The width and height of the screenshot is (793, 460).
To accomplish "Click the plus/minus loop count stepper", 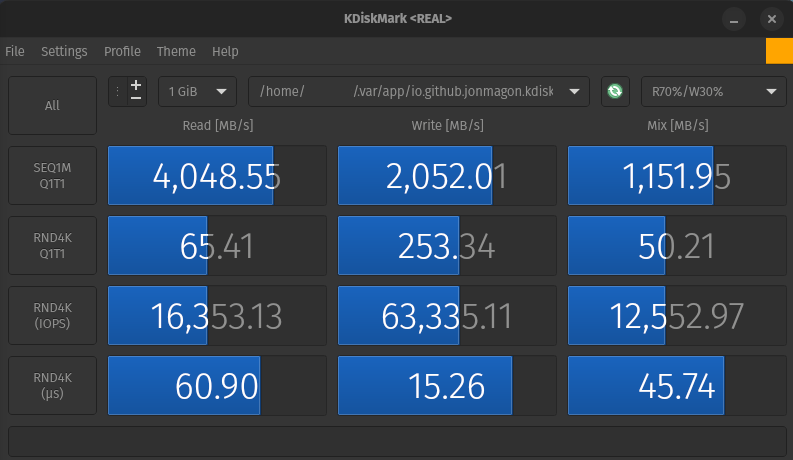I will click(x=136, y=91).
